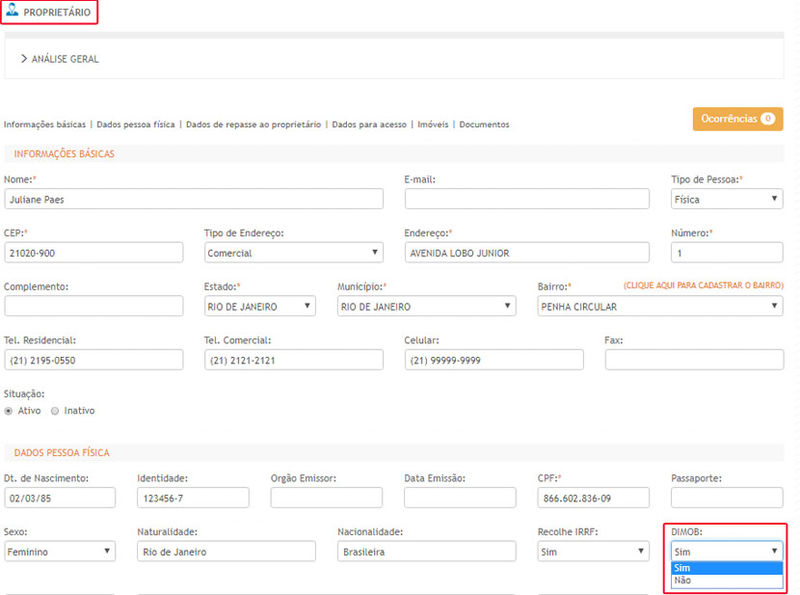The image size is (800, 595).
Task: Click the Proprietário person icon
Action: (13, 13)
